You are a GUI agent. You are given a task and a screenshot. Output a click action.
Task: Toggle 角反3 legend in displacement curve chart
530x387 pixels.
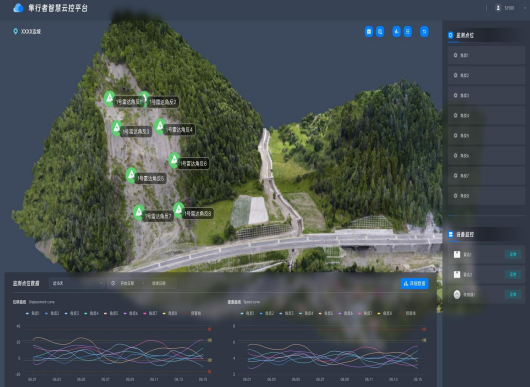(72, 313)
